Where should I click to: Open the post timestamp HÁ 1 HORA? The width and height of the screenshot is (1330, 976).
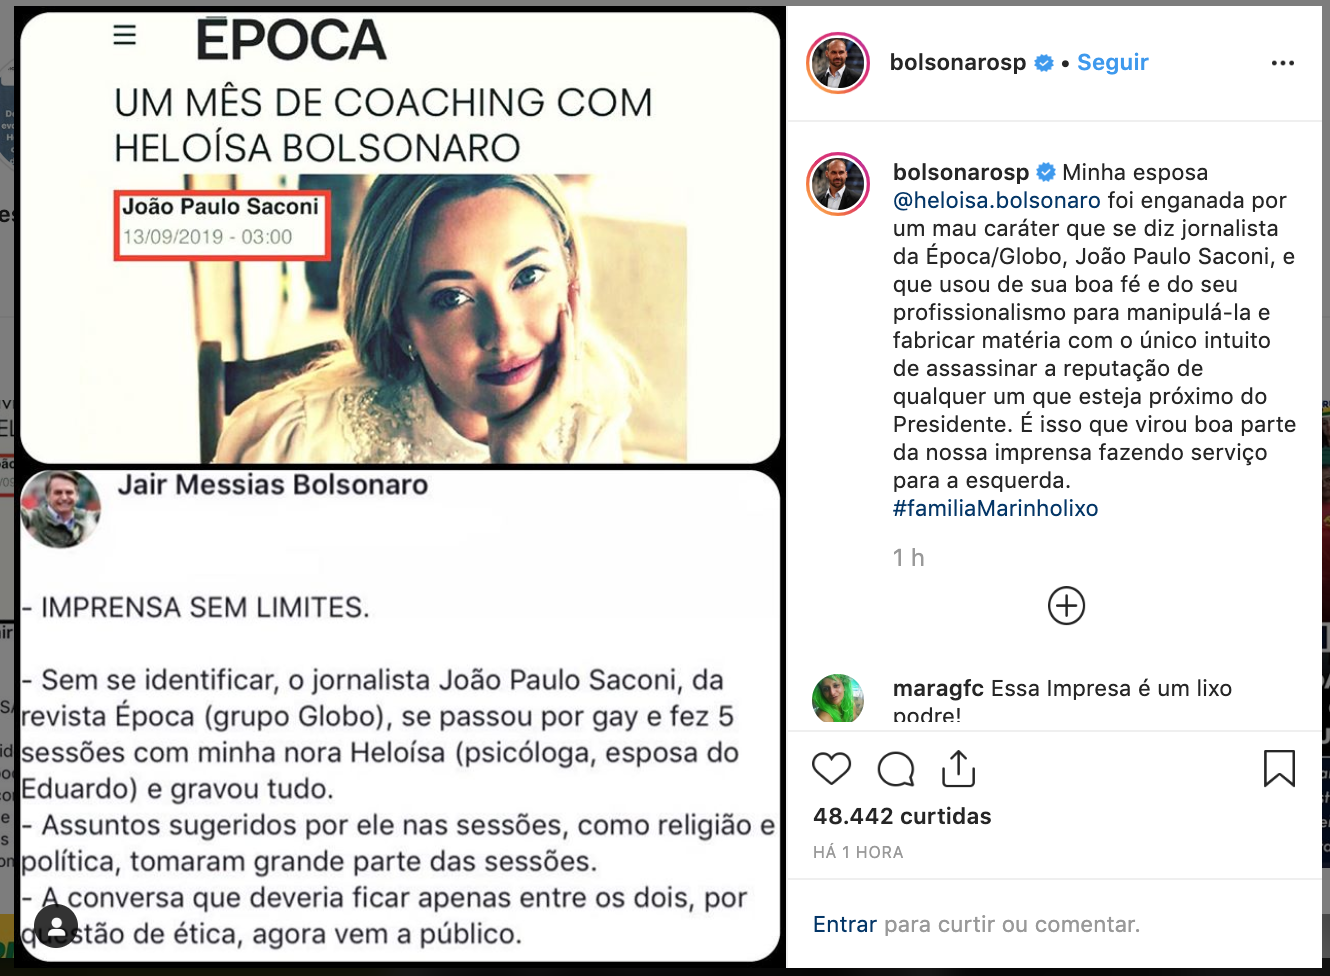pyautogui.click(x=858, y=852)
